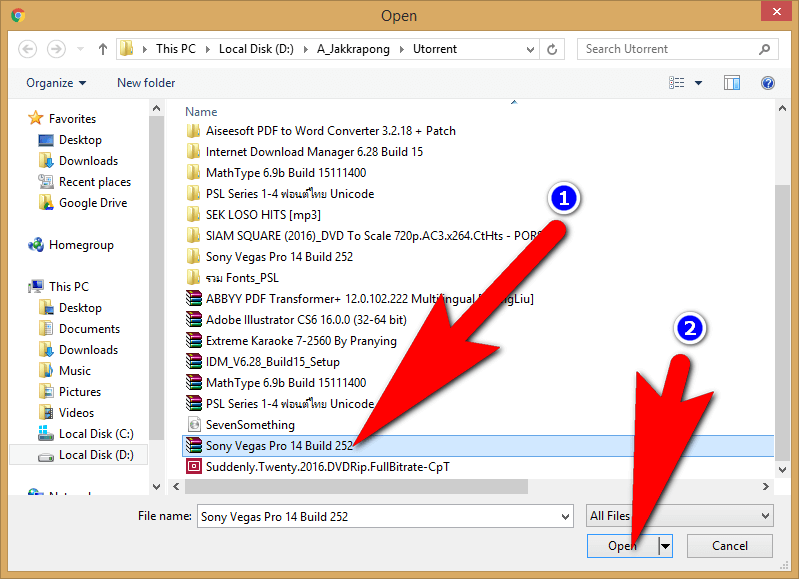Open previous locations address dropdown
The width and height of the screenshot is (799, 579).
click(530, 49)
